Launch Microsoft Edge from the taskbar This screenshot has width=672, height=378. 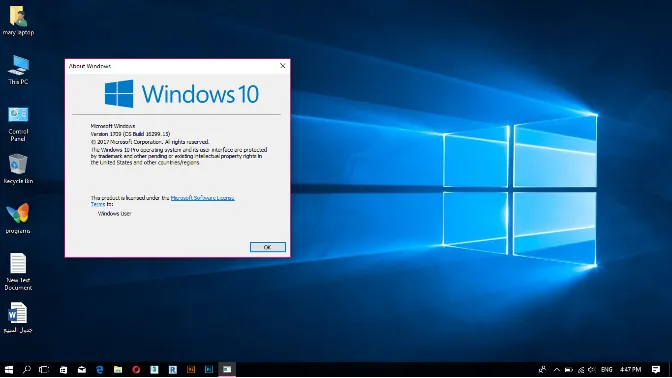(x=100, y=369)
